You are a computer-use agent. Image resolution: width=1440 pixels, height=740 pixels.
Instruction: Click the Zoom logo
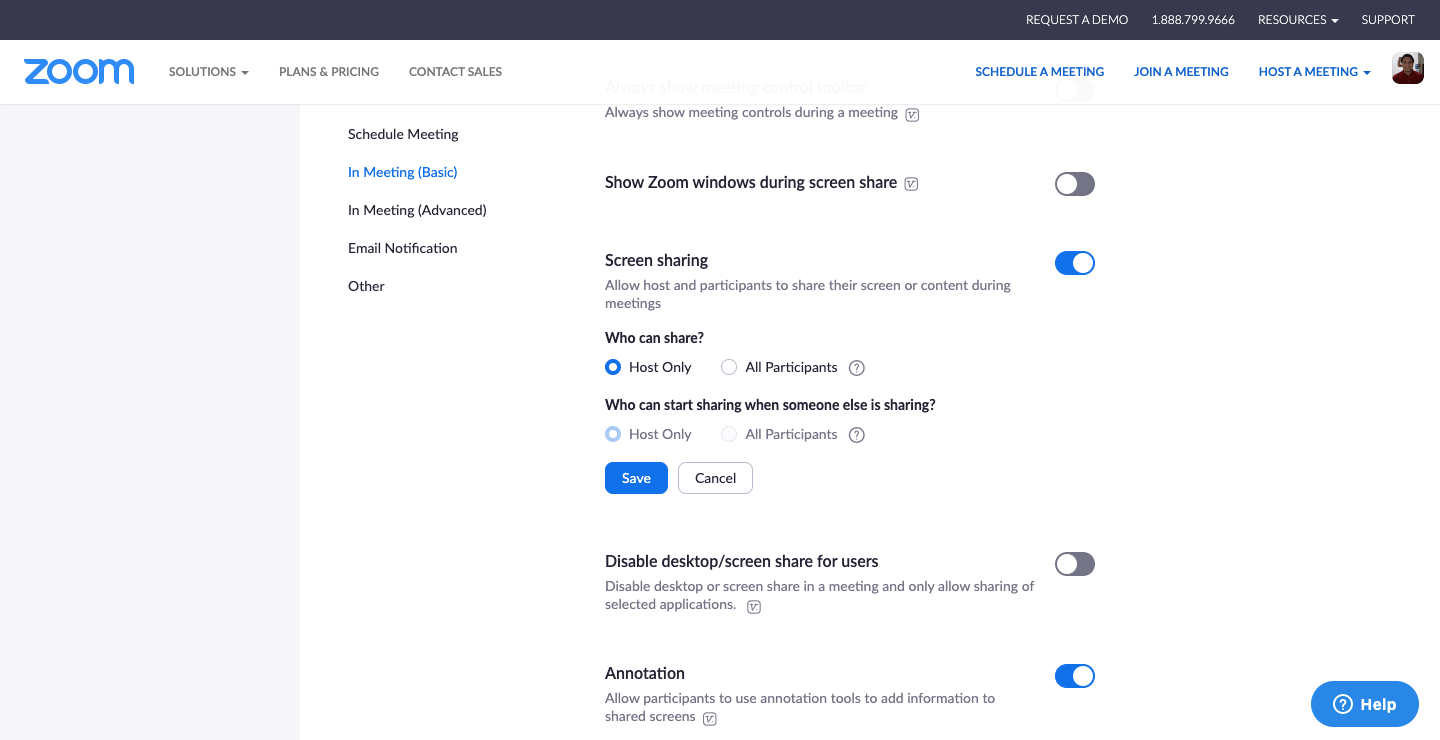[x=79, y=71]
